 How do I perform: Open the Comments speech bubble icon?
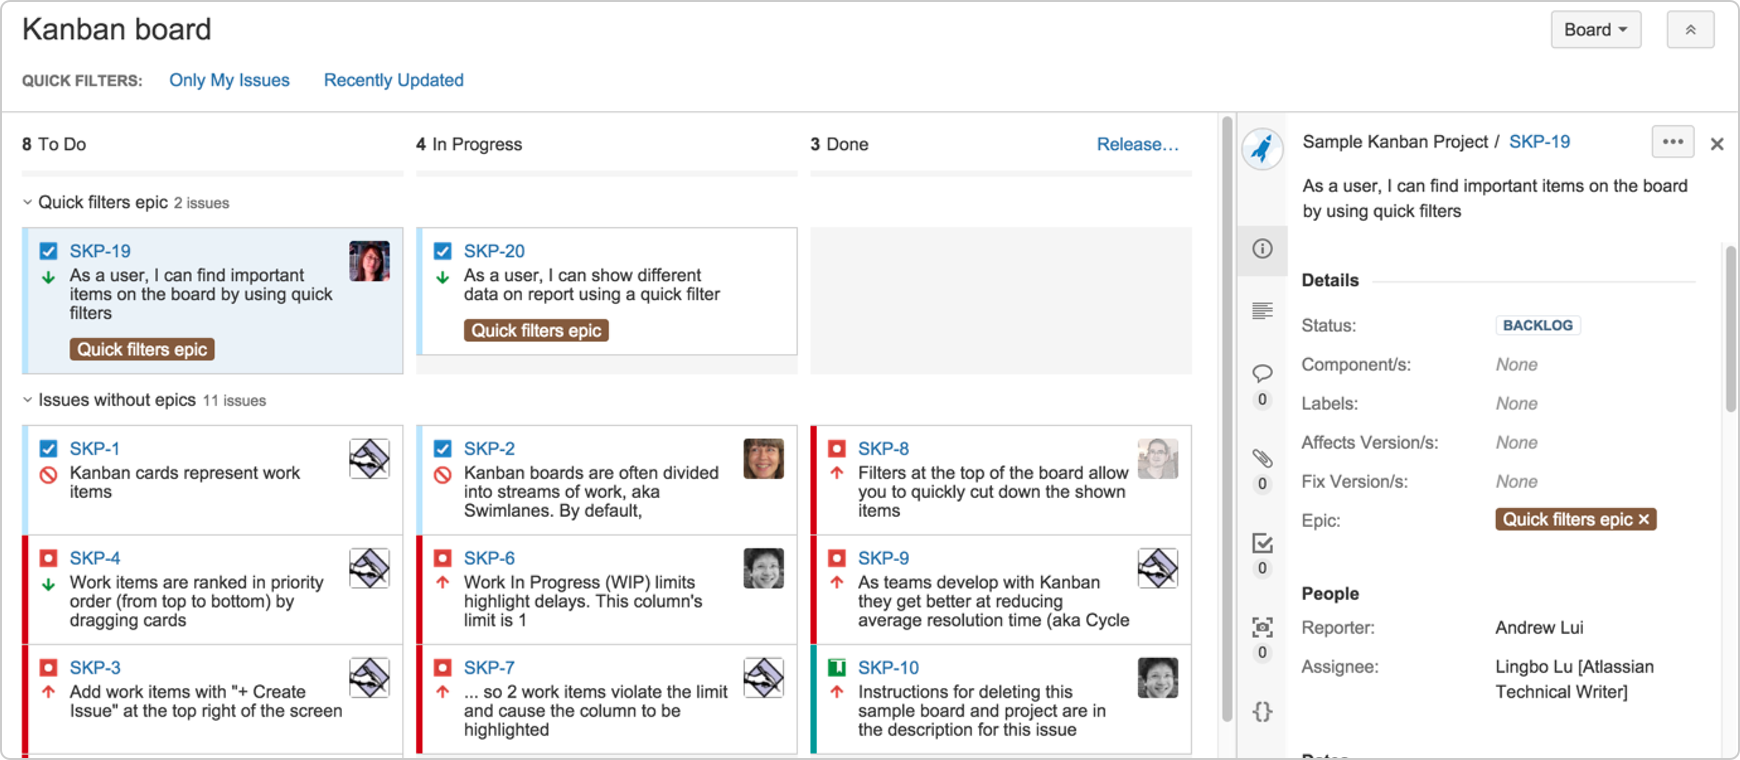coord(1262,373)
